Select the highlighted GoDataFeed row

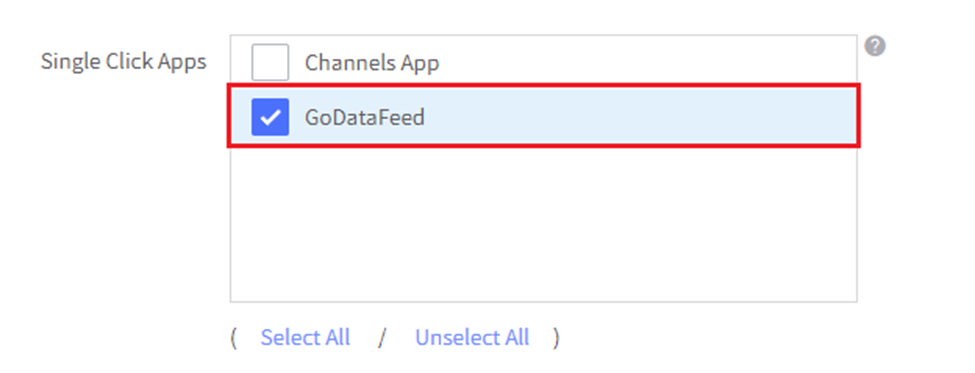pos(543,116)
